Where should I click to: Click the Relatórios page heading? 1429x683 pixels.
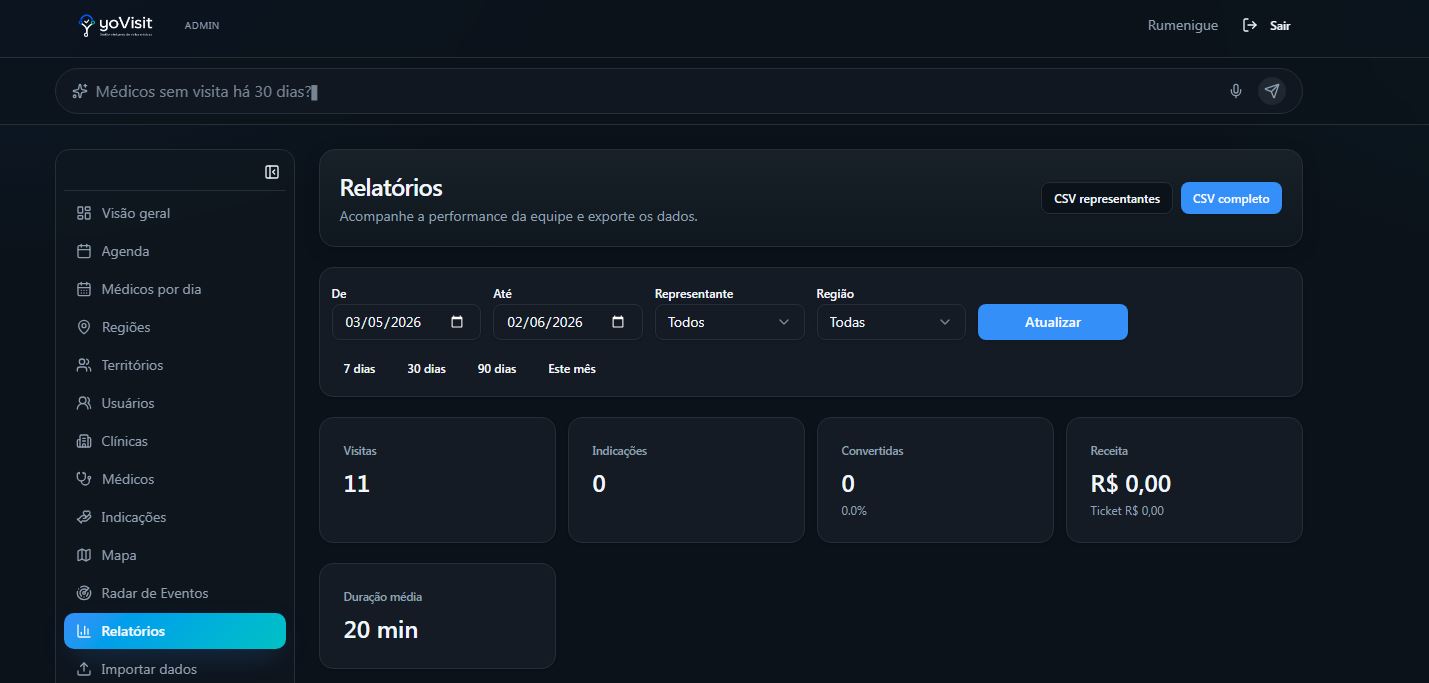391,187
